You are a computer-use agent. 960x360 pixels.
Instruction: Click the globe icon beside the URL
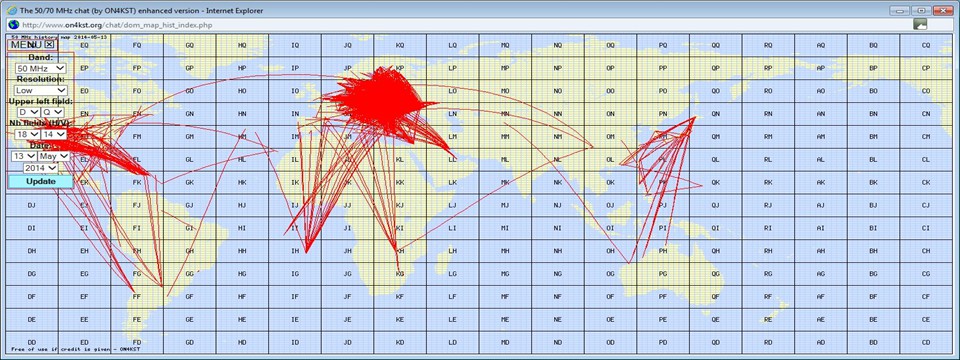tap(12, 24)
